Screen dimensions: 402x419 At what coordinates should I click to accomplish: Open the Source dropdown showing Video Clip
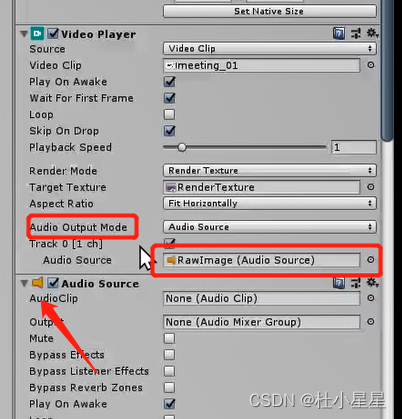270,49
